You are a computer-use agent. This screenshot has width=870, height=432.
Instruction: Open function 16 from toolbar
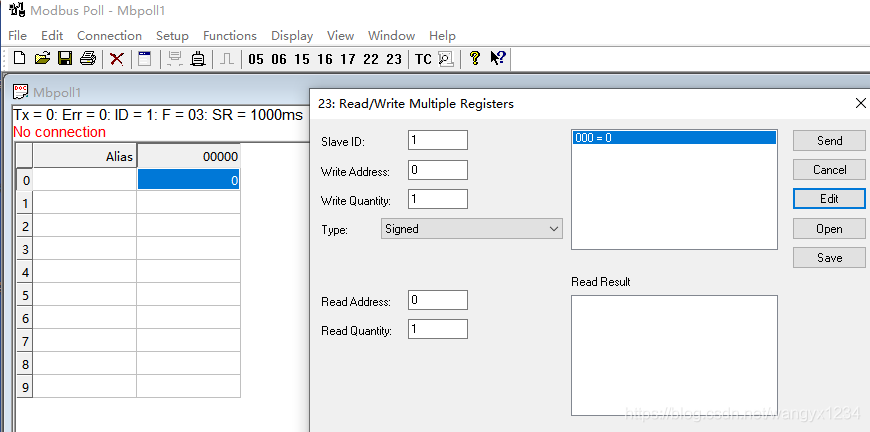pos(325,59)
